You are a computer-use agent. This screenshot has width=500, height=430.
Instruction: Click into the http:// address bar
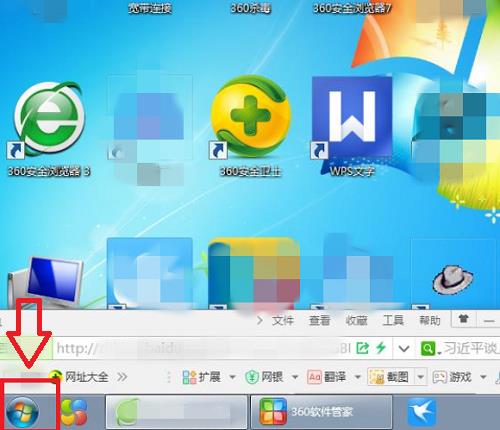tap(203, 349)
